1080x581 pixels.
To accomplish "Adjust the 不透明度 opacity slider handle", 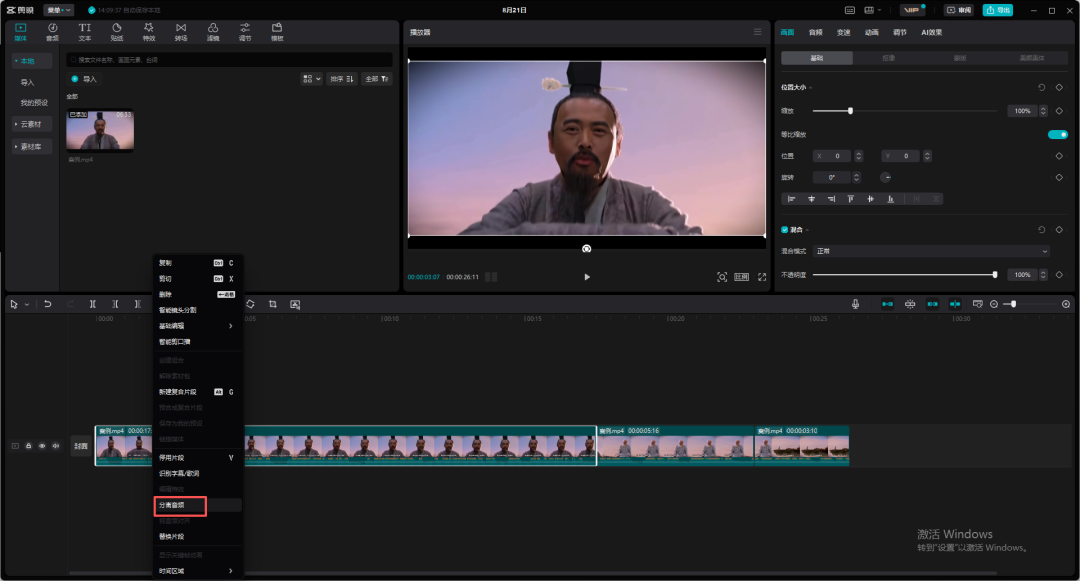I will [995, 275].
